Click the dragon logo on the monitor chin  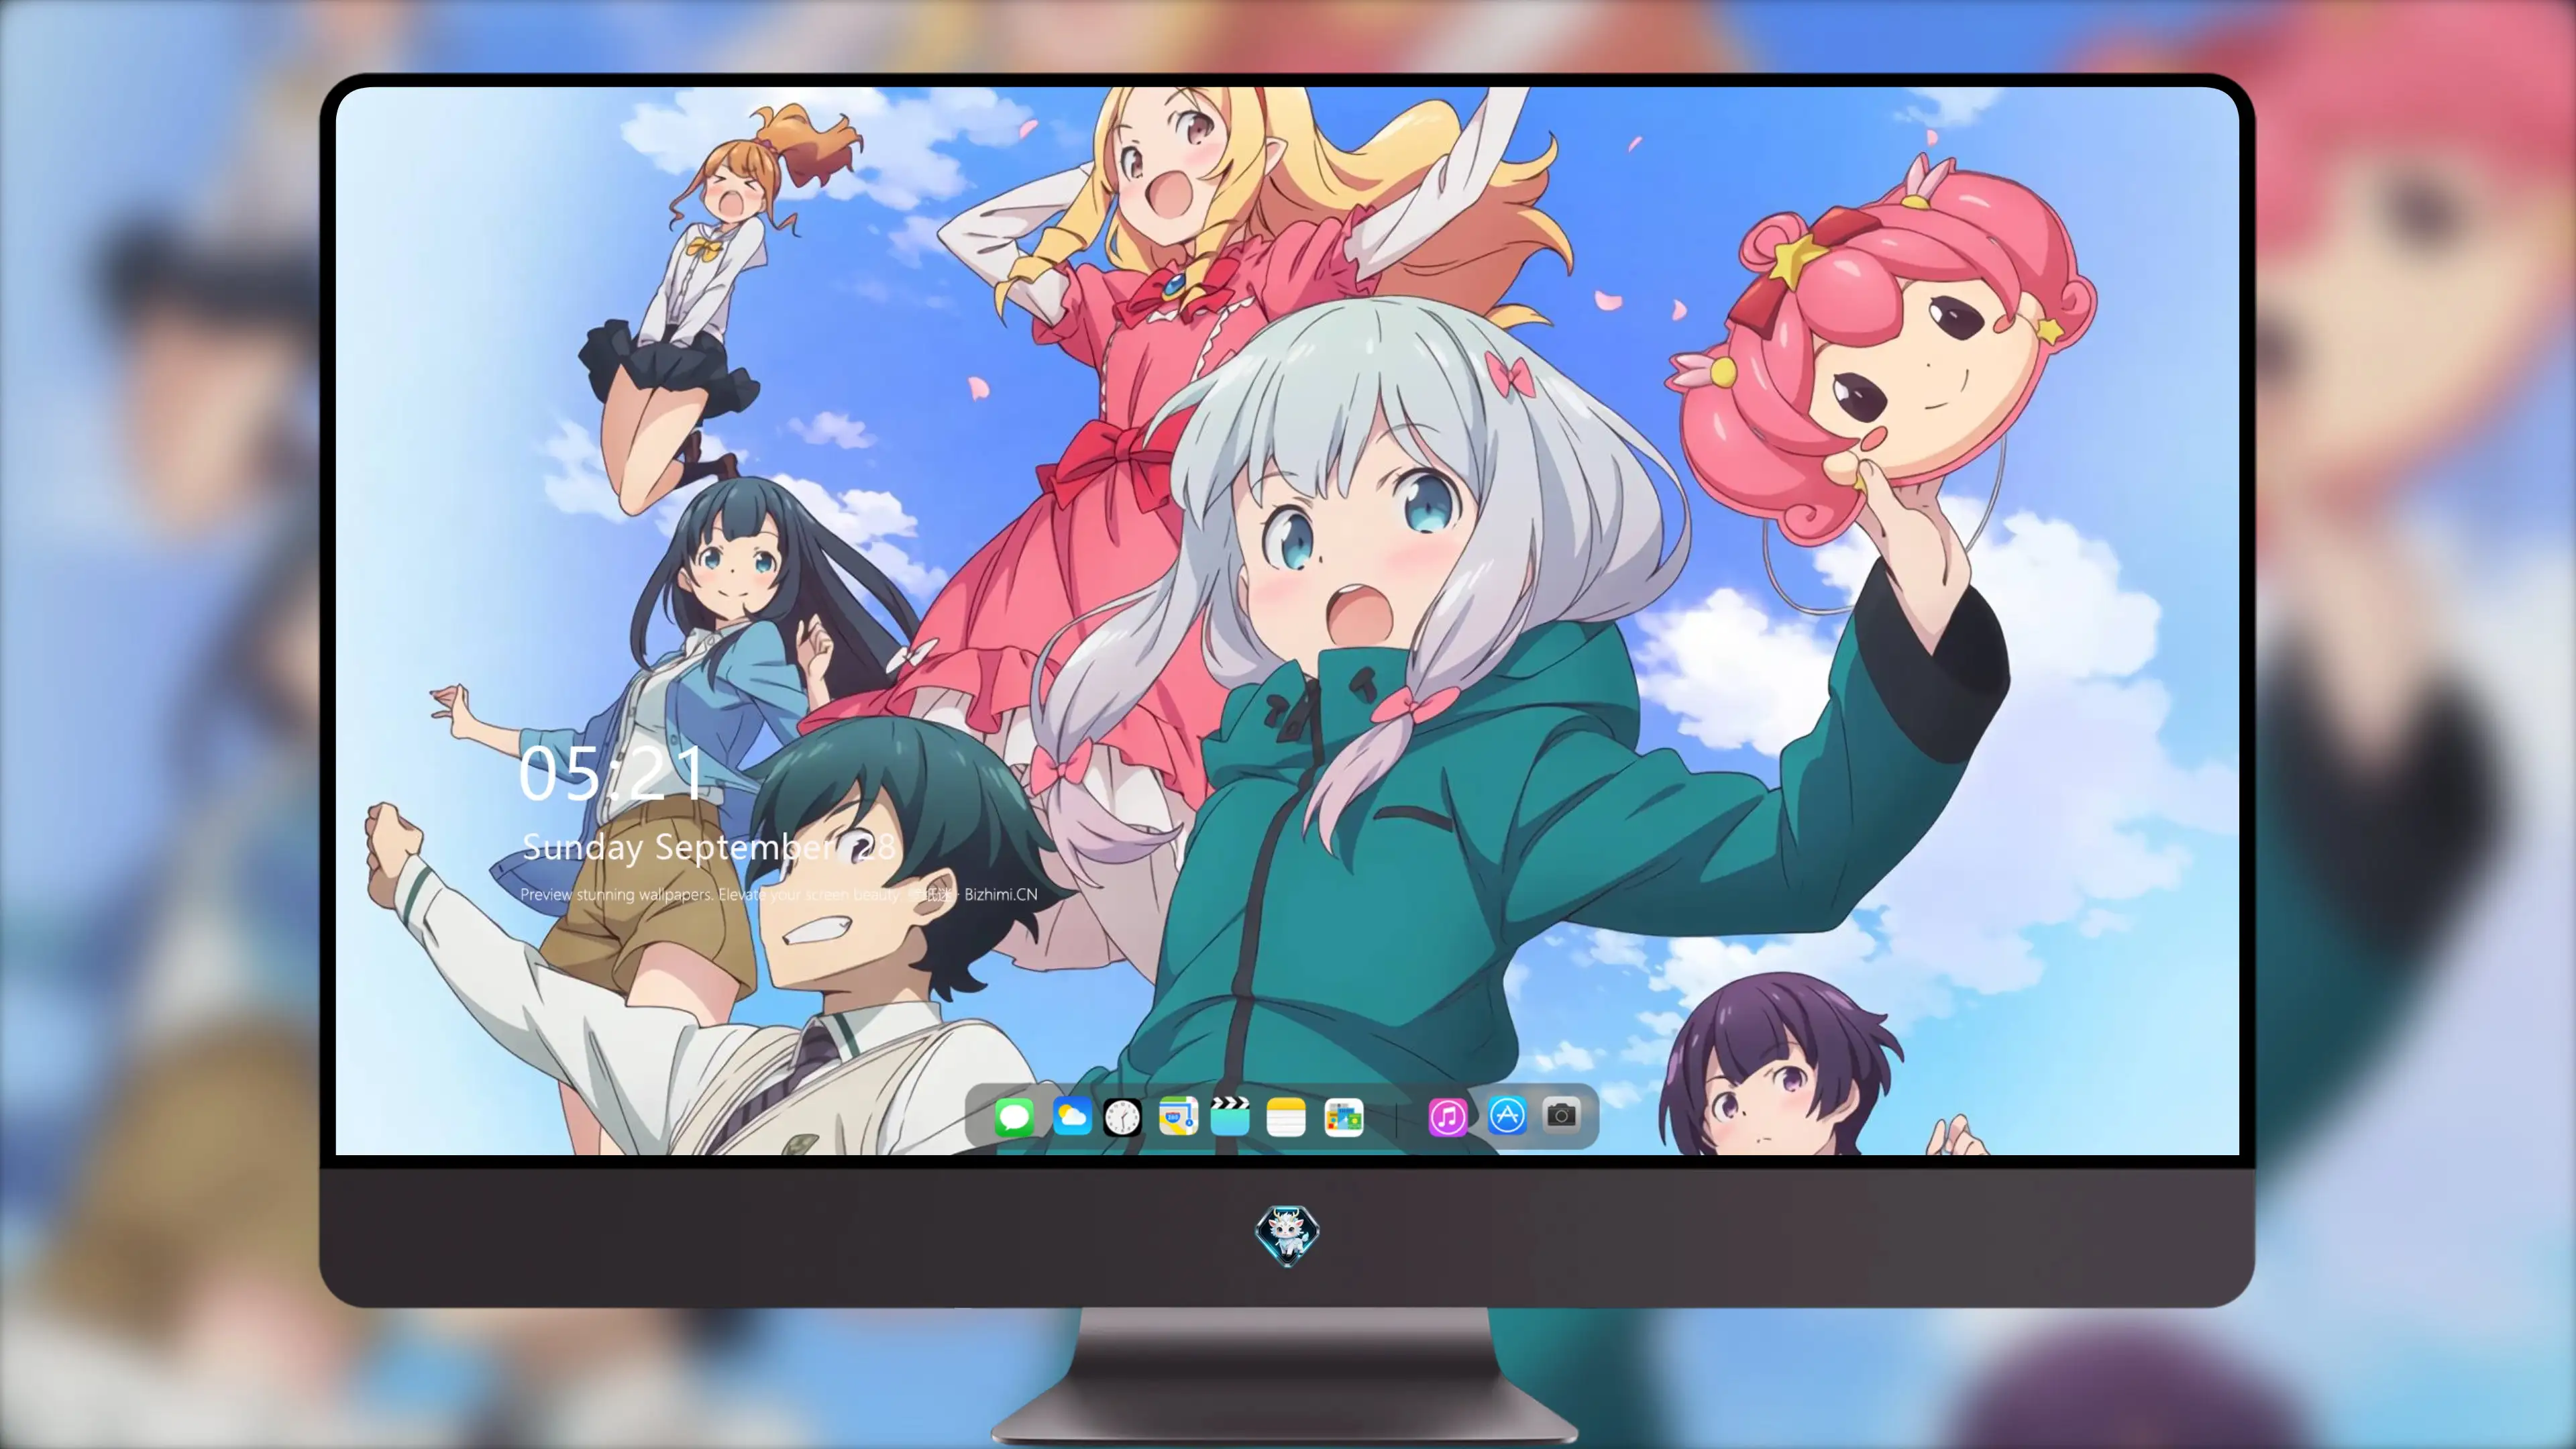coord(1287,1235)
